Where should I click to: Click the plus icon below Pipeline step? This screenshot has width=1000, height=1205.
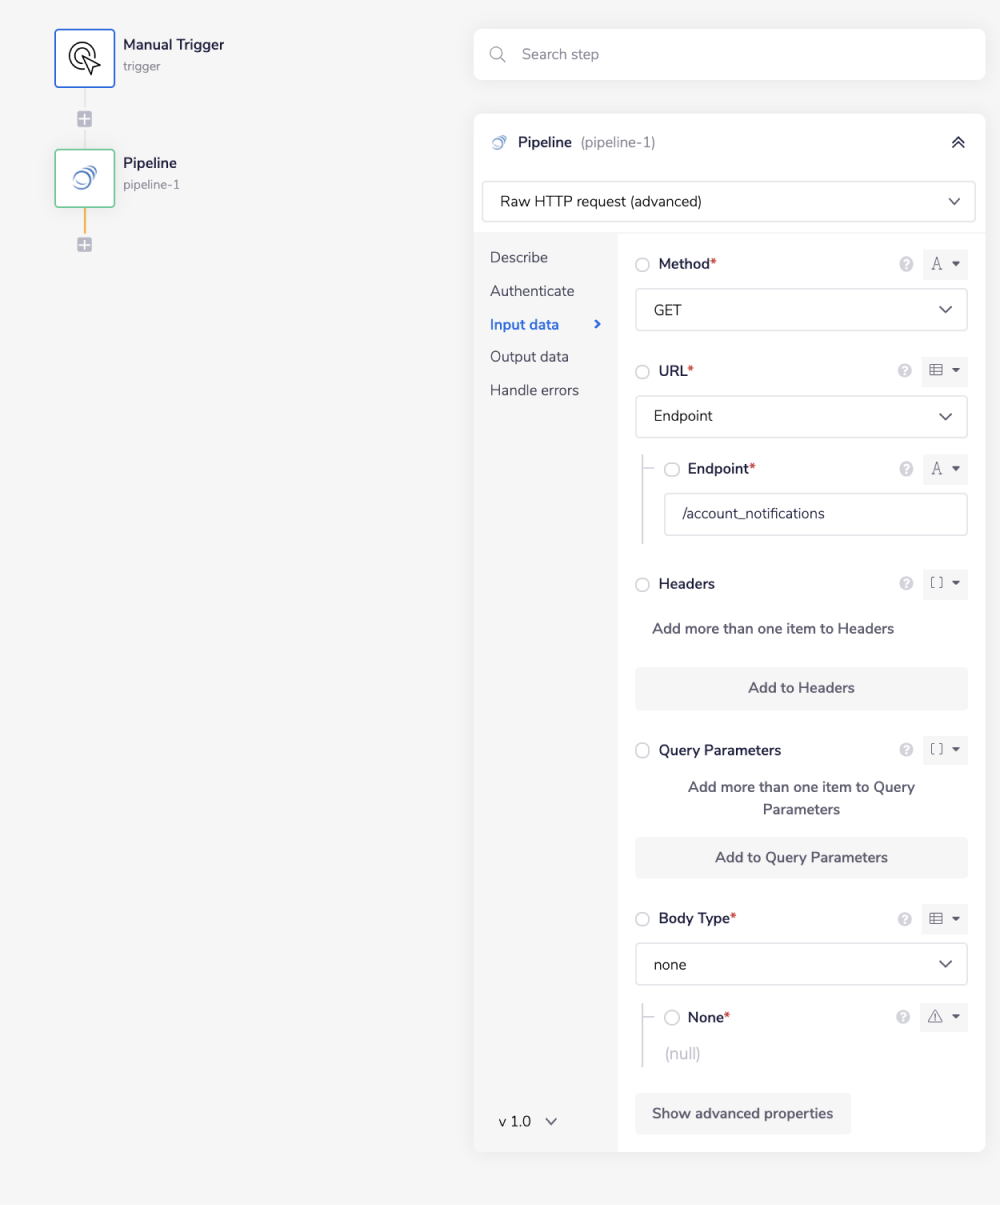[85, 245]
